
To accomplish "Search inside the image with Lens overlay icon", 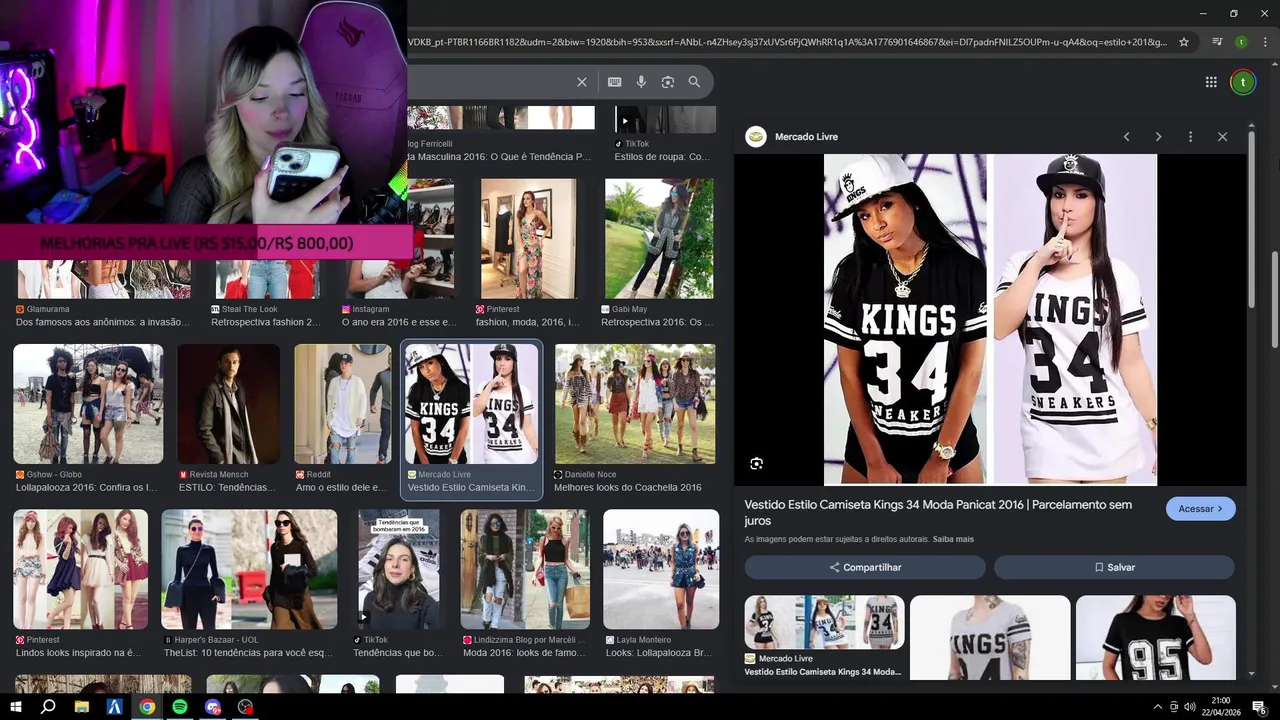I will (757, 463).
